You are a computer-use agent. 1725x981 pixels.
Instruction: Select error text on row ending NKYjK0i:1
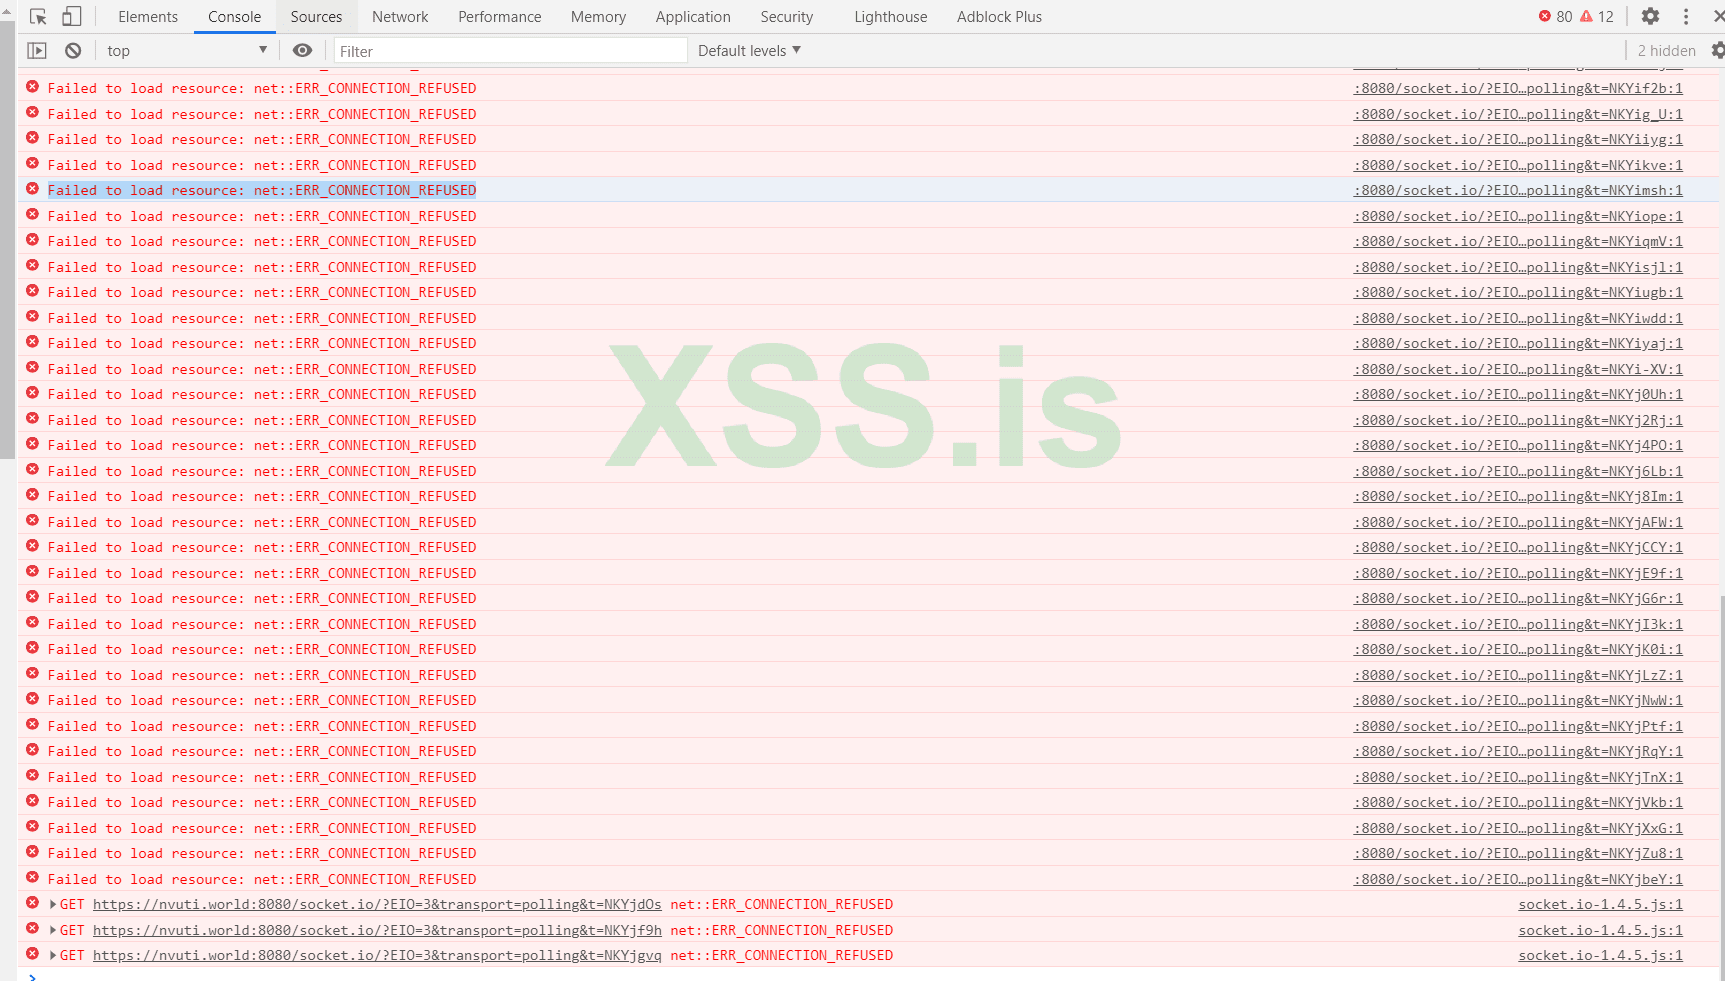262,649
